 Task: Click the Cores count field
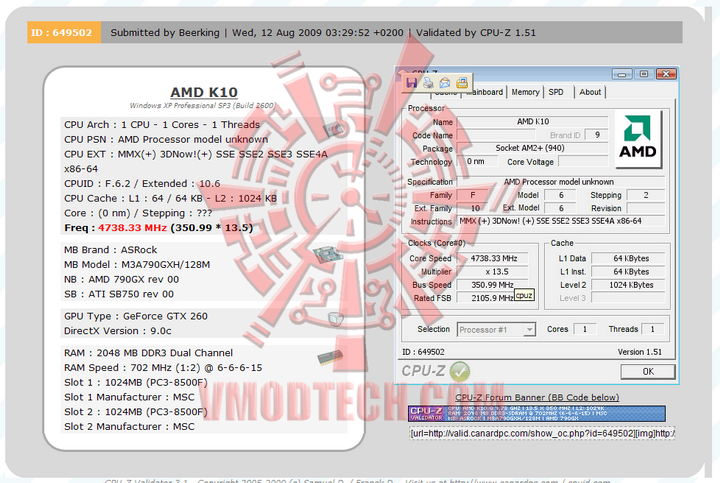585,329
